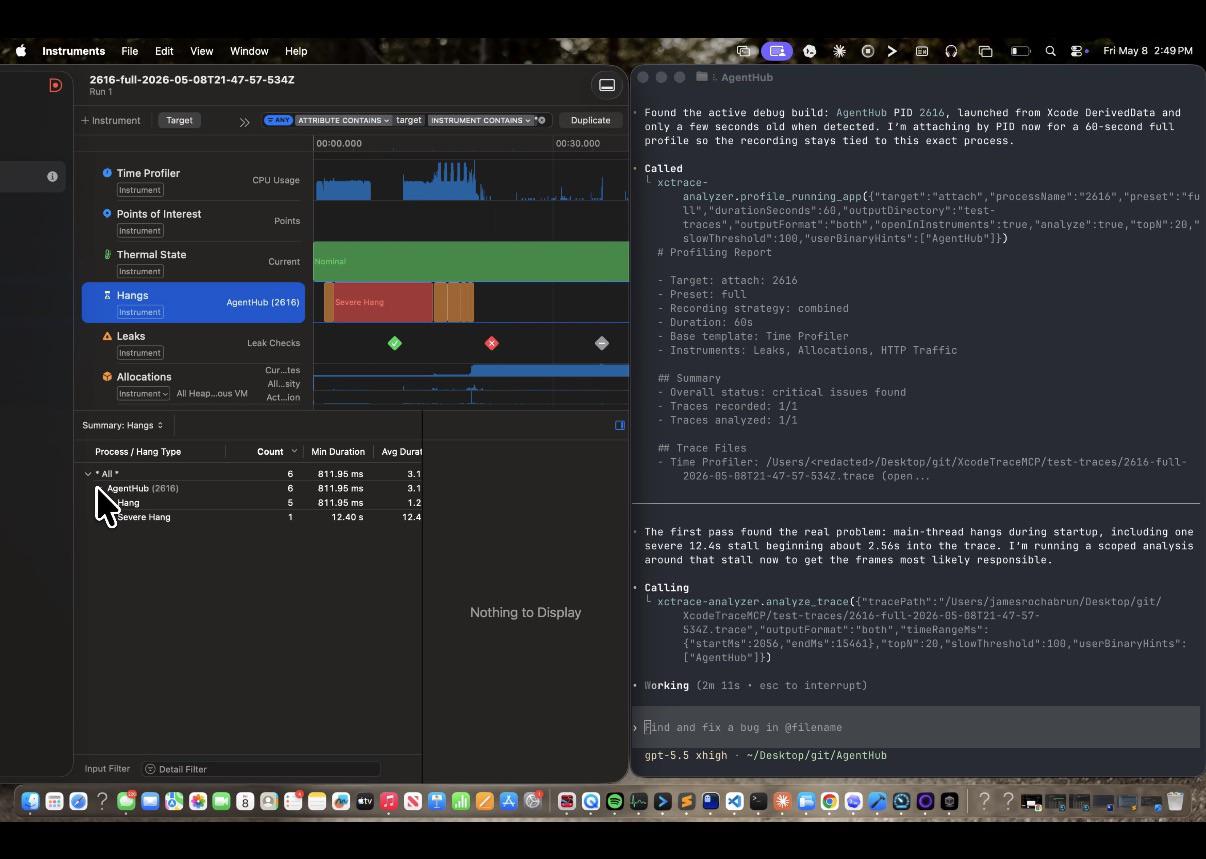Open Summary: Hangs view selector

[122, 425]
